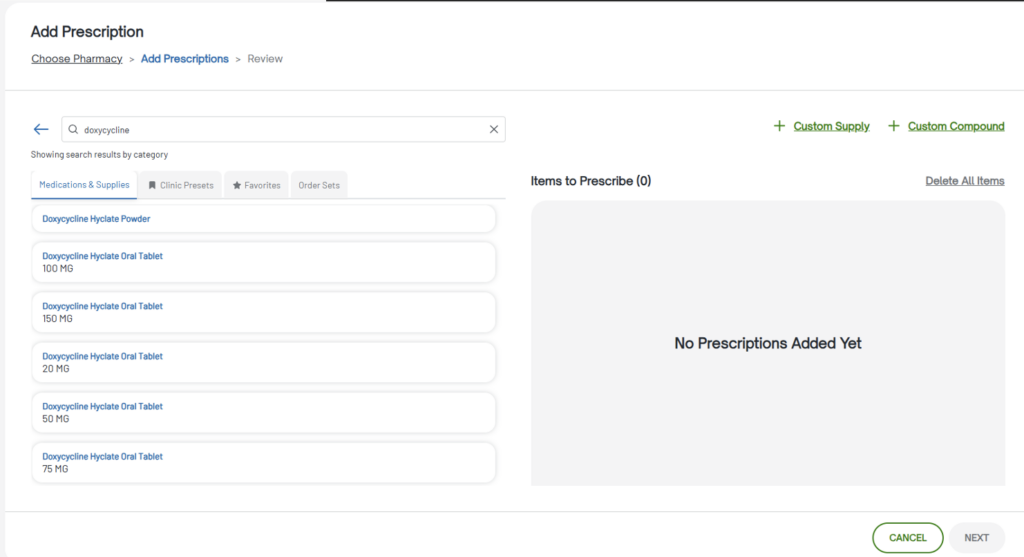Click the back arrow beside search box

click(x=41, y=129)
